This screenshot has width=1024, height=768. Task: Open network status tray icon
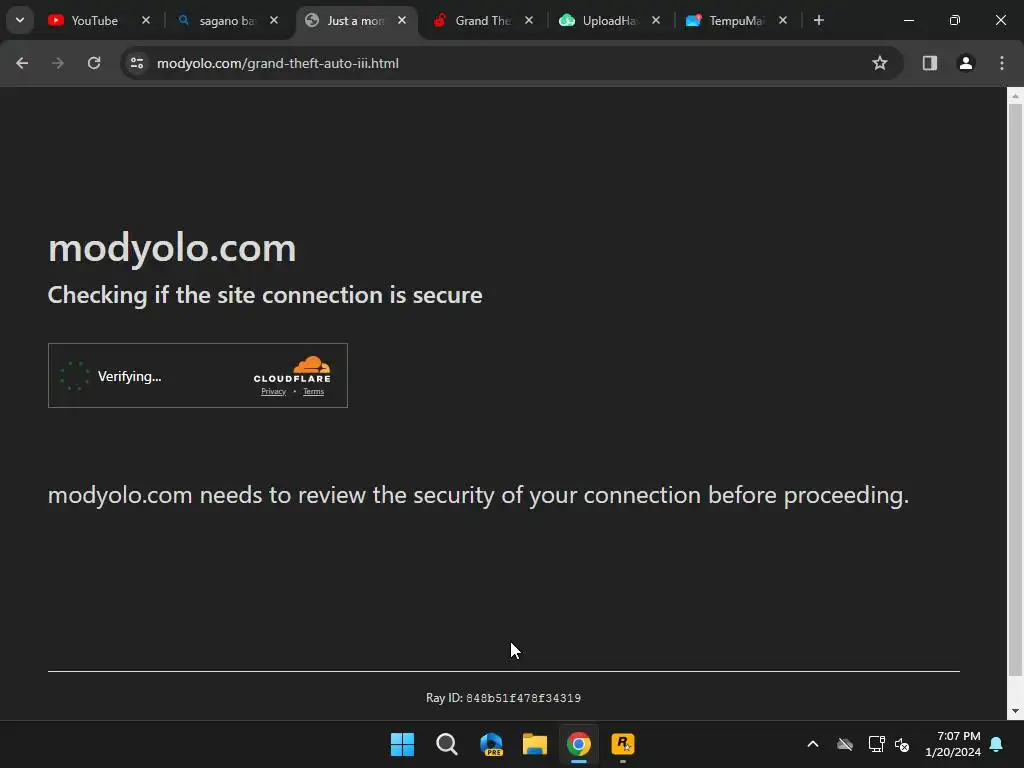click(x=876, y=744)
